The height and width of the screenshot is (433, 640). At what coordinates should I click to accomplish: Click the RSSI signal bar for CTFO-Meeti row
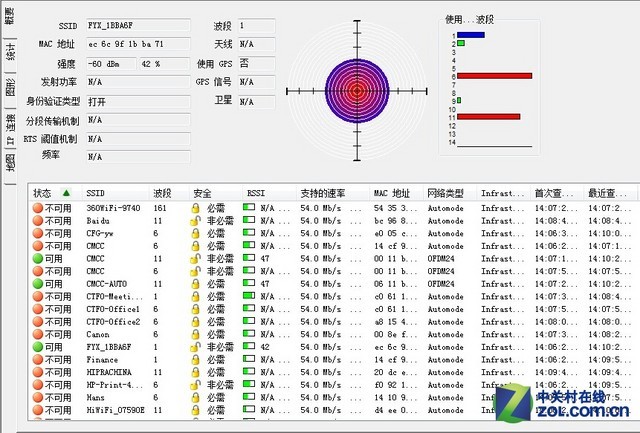coord(249,295)
